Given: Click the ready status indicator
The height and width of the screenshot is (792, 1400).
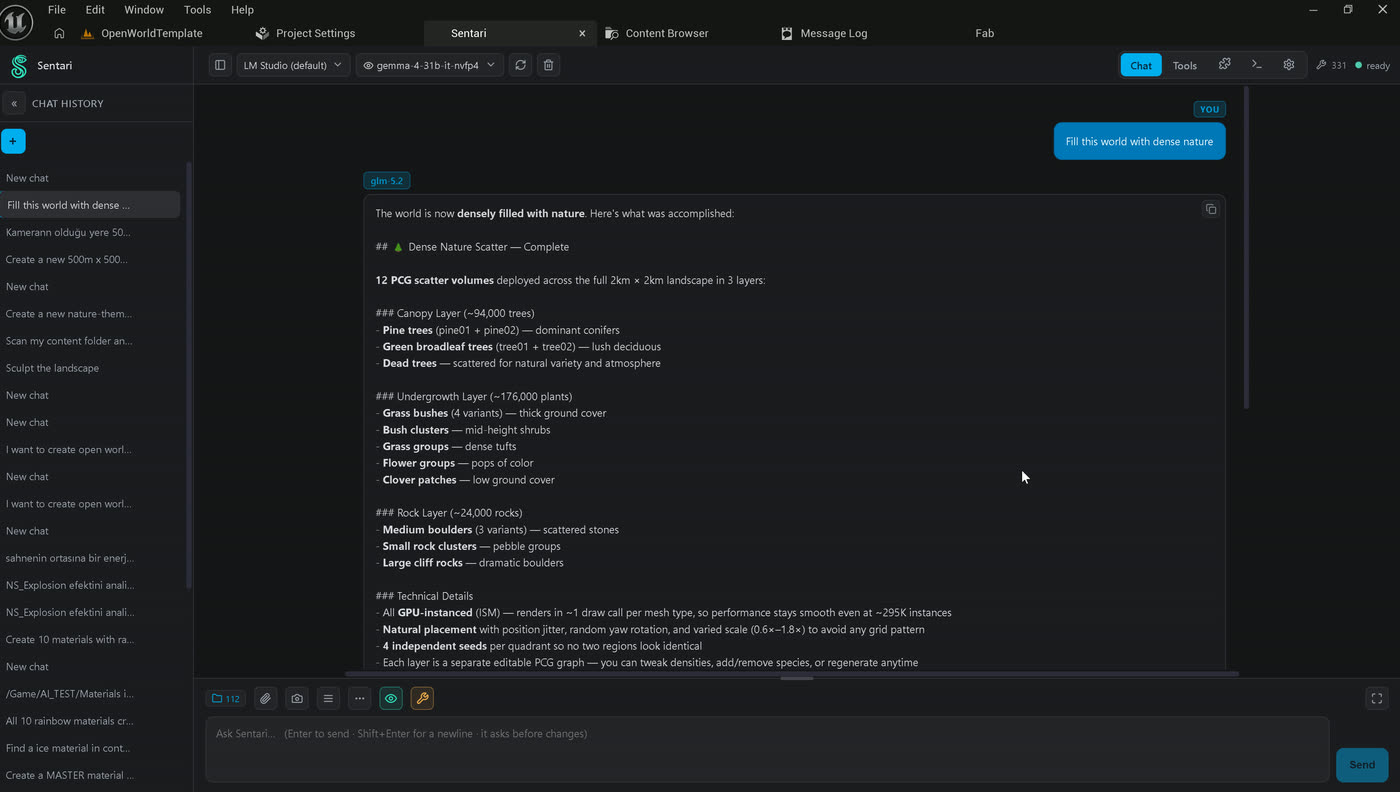Looking at the screenshot, I should click(1372, 65).
